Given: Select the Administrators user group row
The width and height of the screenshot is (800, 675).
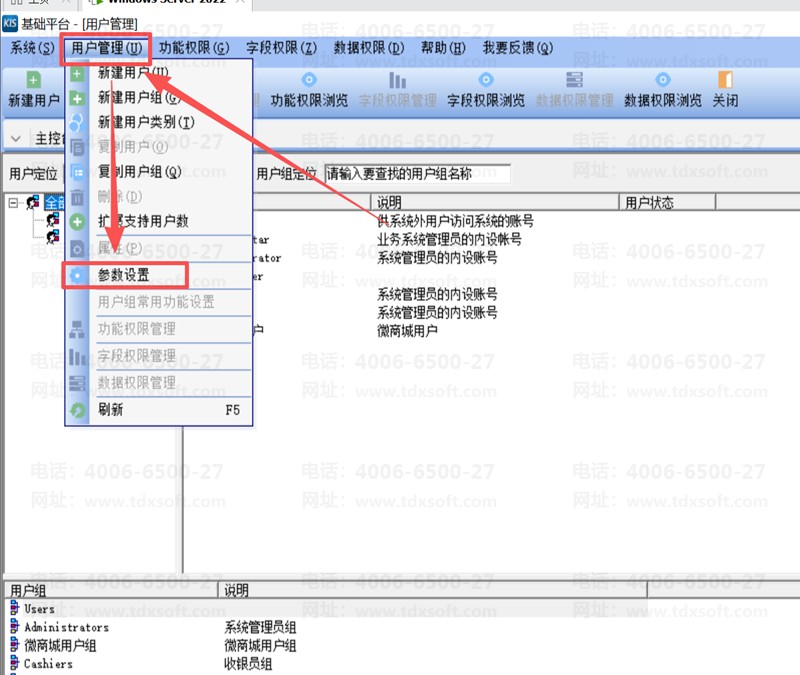Looking at the screenshot, I should pos(66,627).
